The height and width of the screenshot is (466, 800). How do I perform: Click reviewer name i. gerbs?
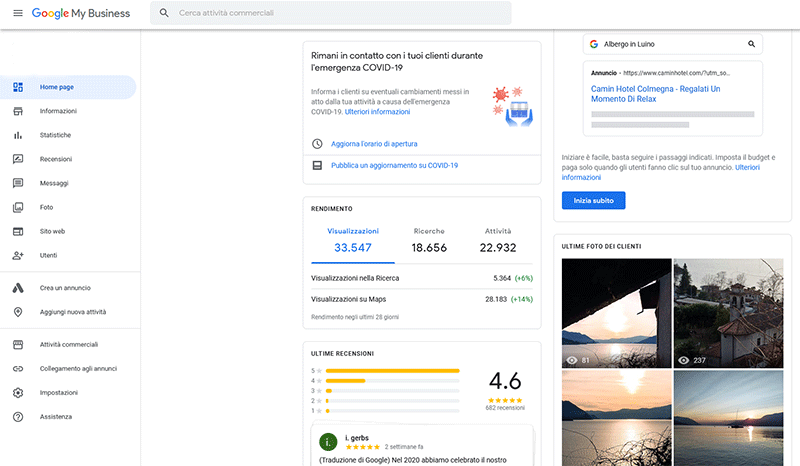tap(357, 438)
